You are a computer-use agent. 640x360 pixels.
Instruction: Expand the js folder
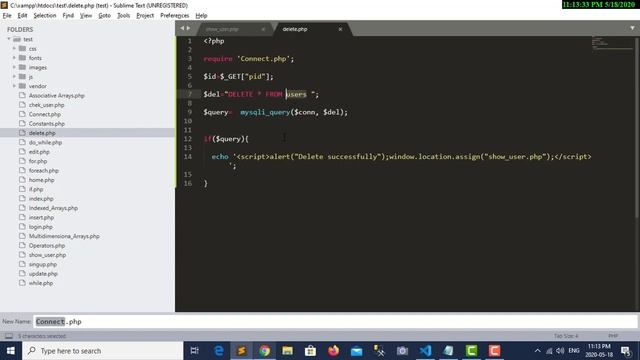(14, 77)
